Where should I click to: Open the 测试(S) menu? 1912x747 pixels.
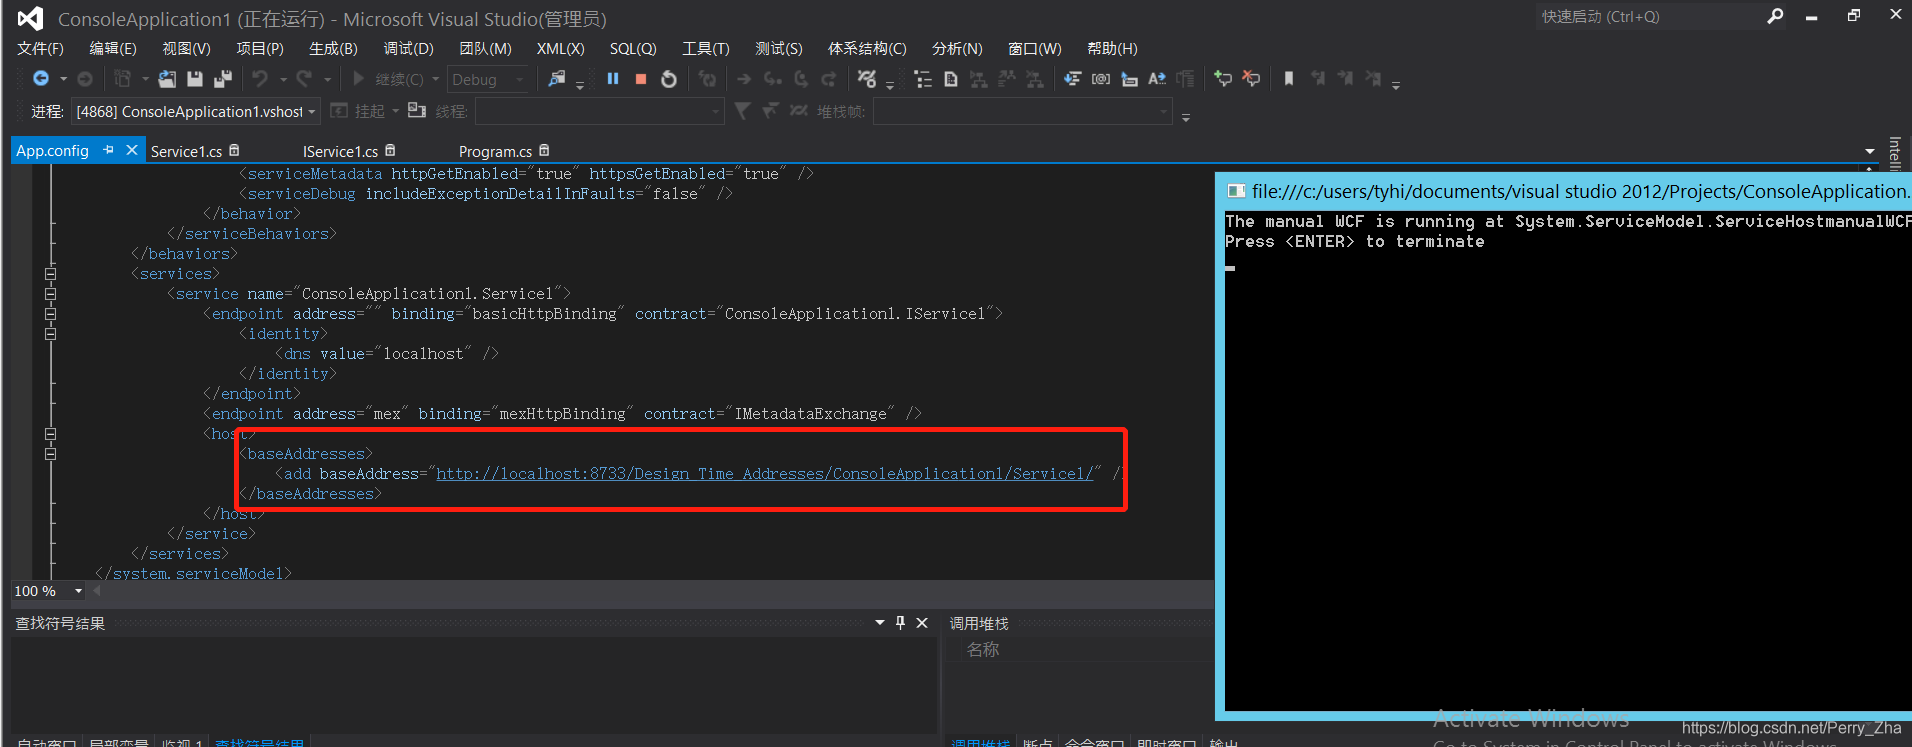pyautogui.click(x=779, y=48)
